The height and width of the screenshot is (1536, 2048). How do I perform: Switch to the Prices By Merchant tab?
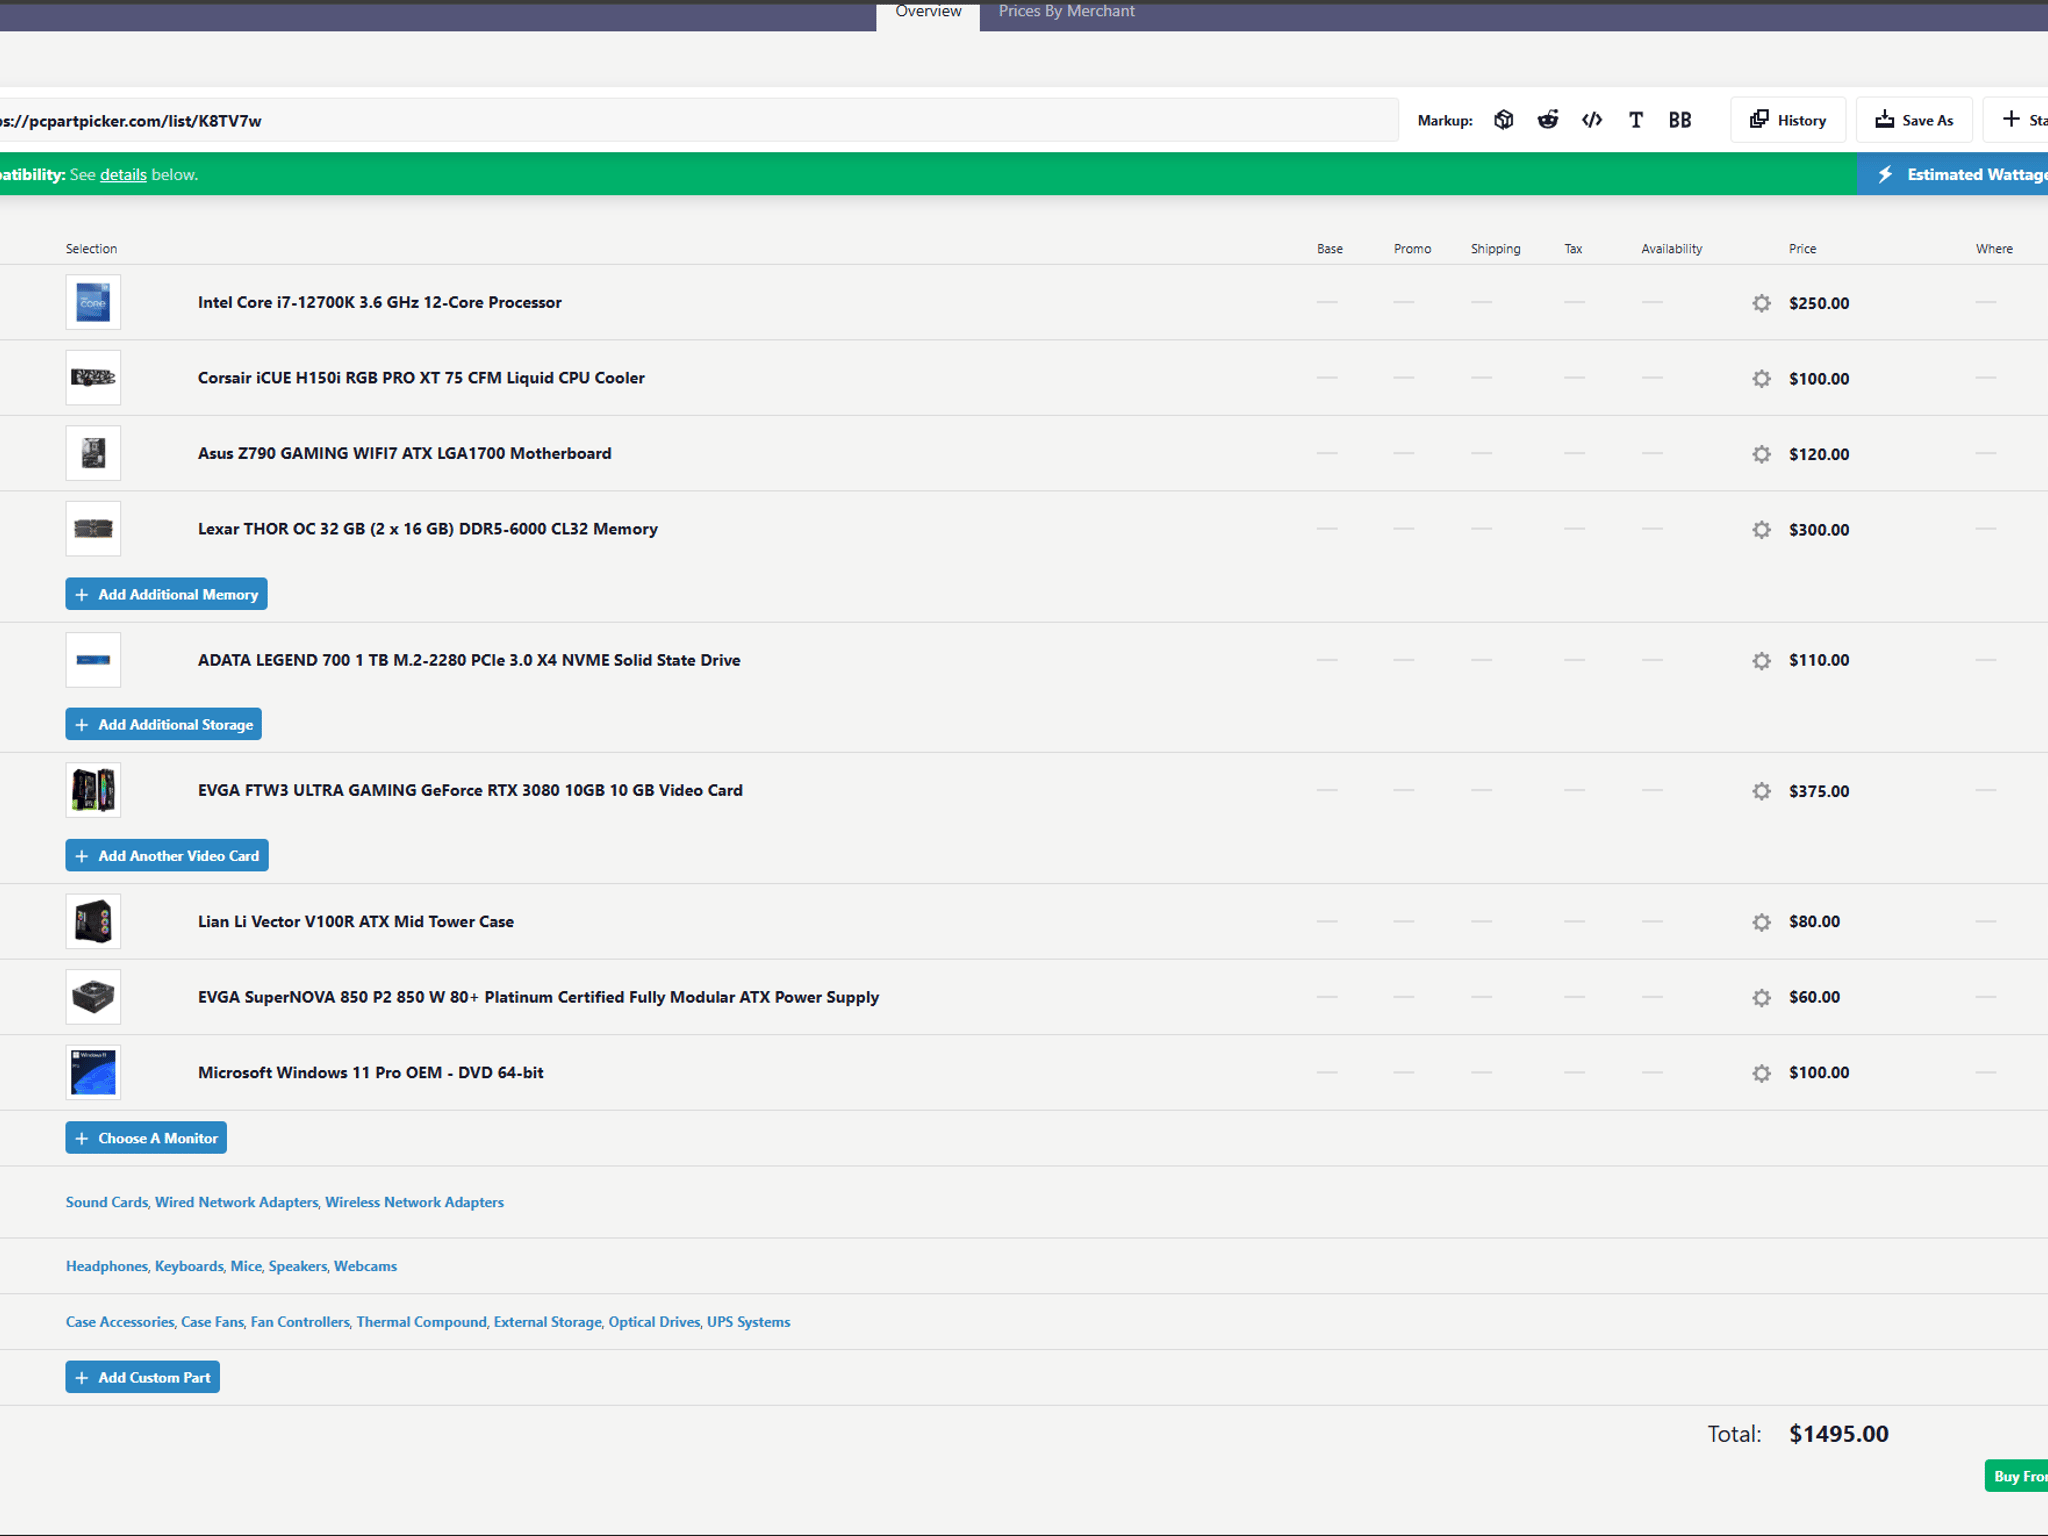pos(1066,12)
